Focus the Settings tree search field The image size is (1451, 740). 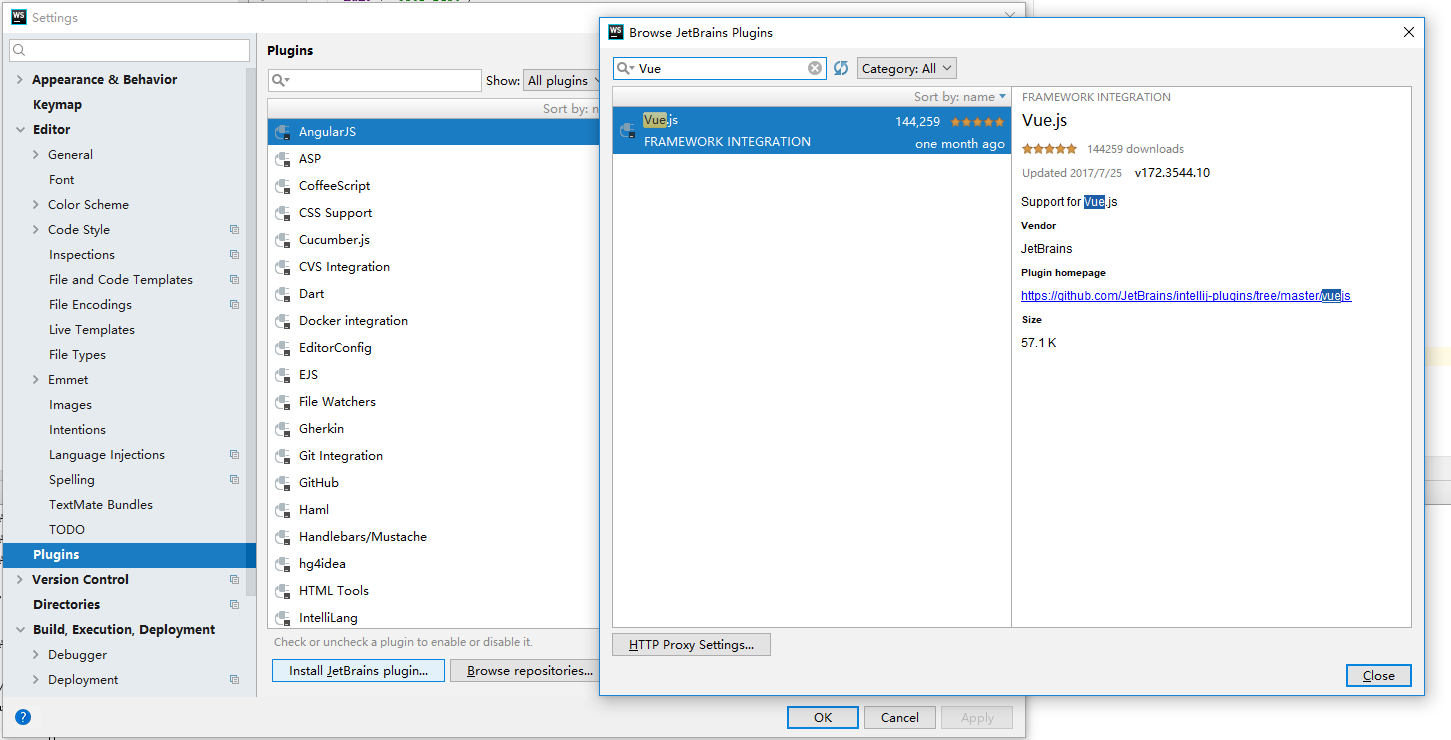pyautogui.click(x=130, y=50)
